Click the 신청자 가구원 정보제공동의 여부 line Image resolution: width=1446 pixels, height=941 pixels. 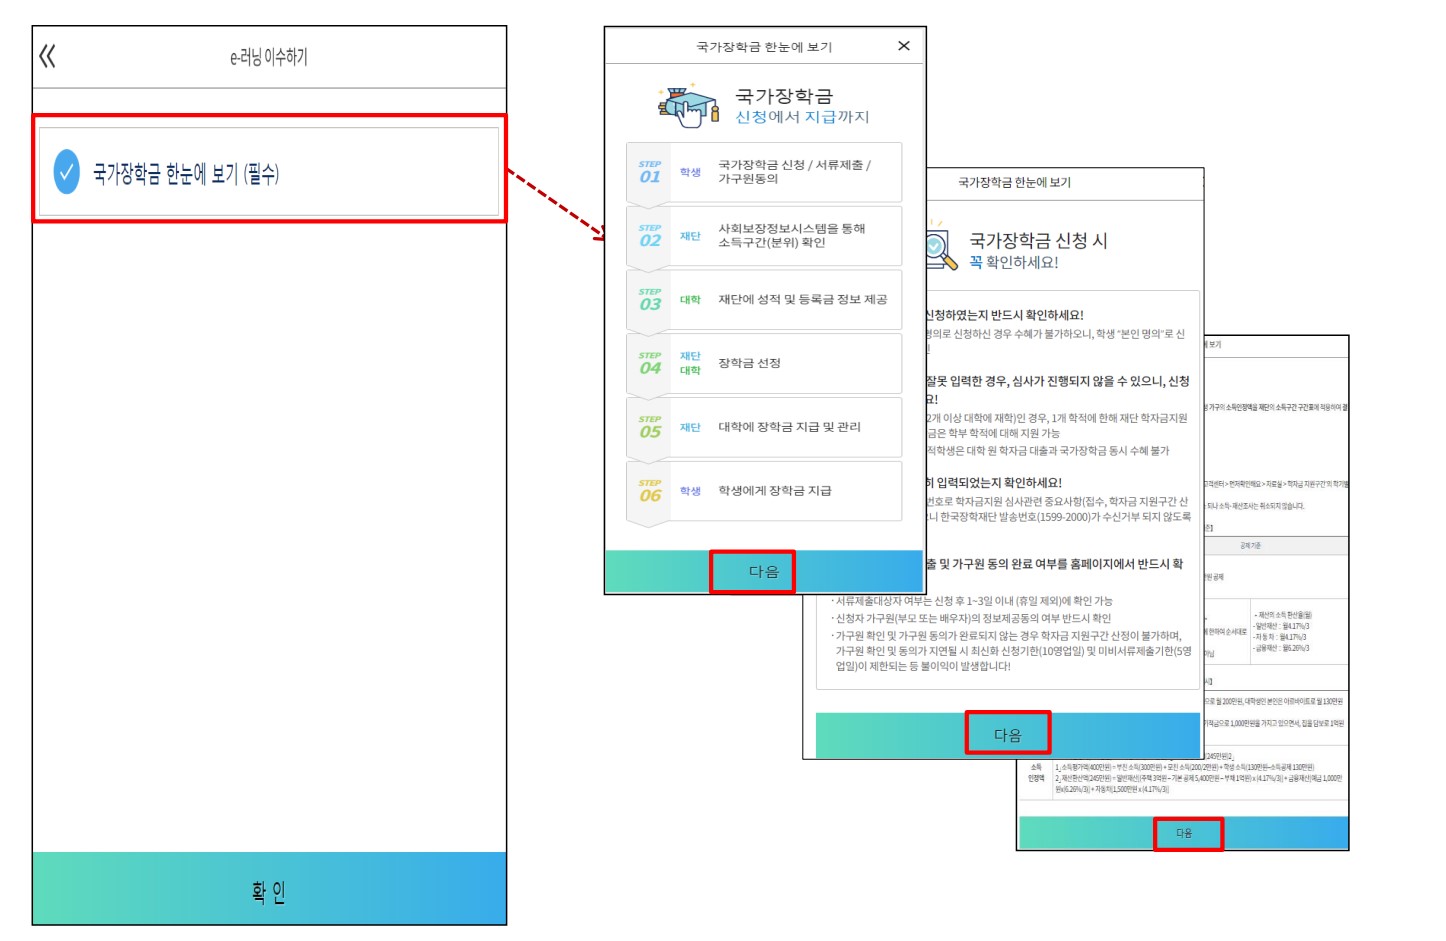click(x=971, y=618)
